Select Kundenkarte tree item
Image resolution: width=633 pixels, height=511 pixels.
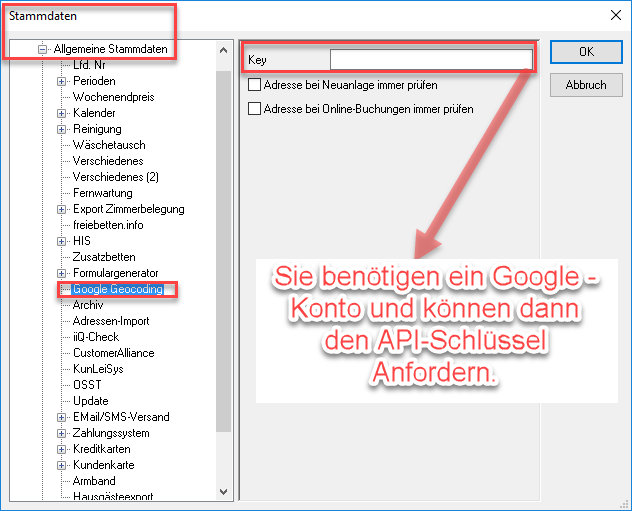103,465
